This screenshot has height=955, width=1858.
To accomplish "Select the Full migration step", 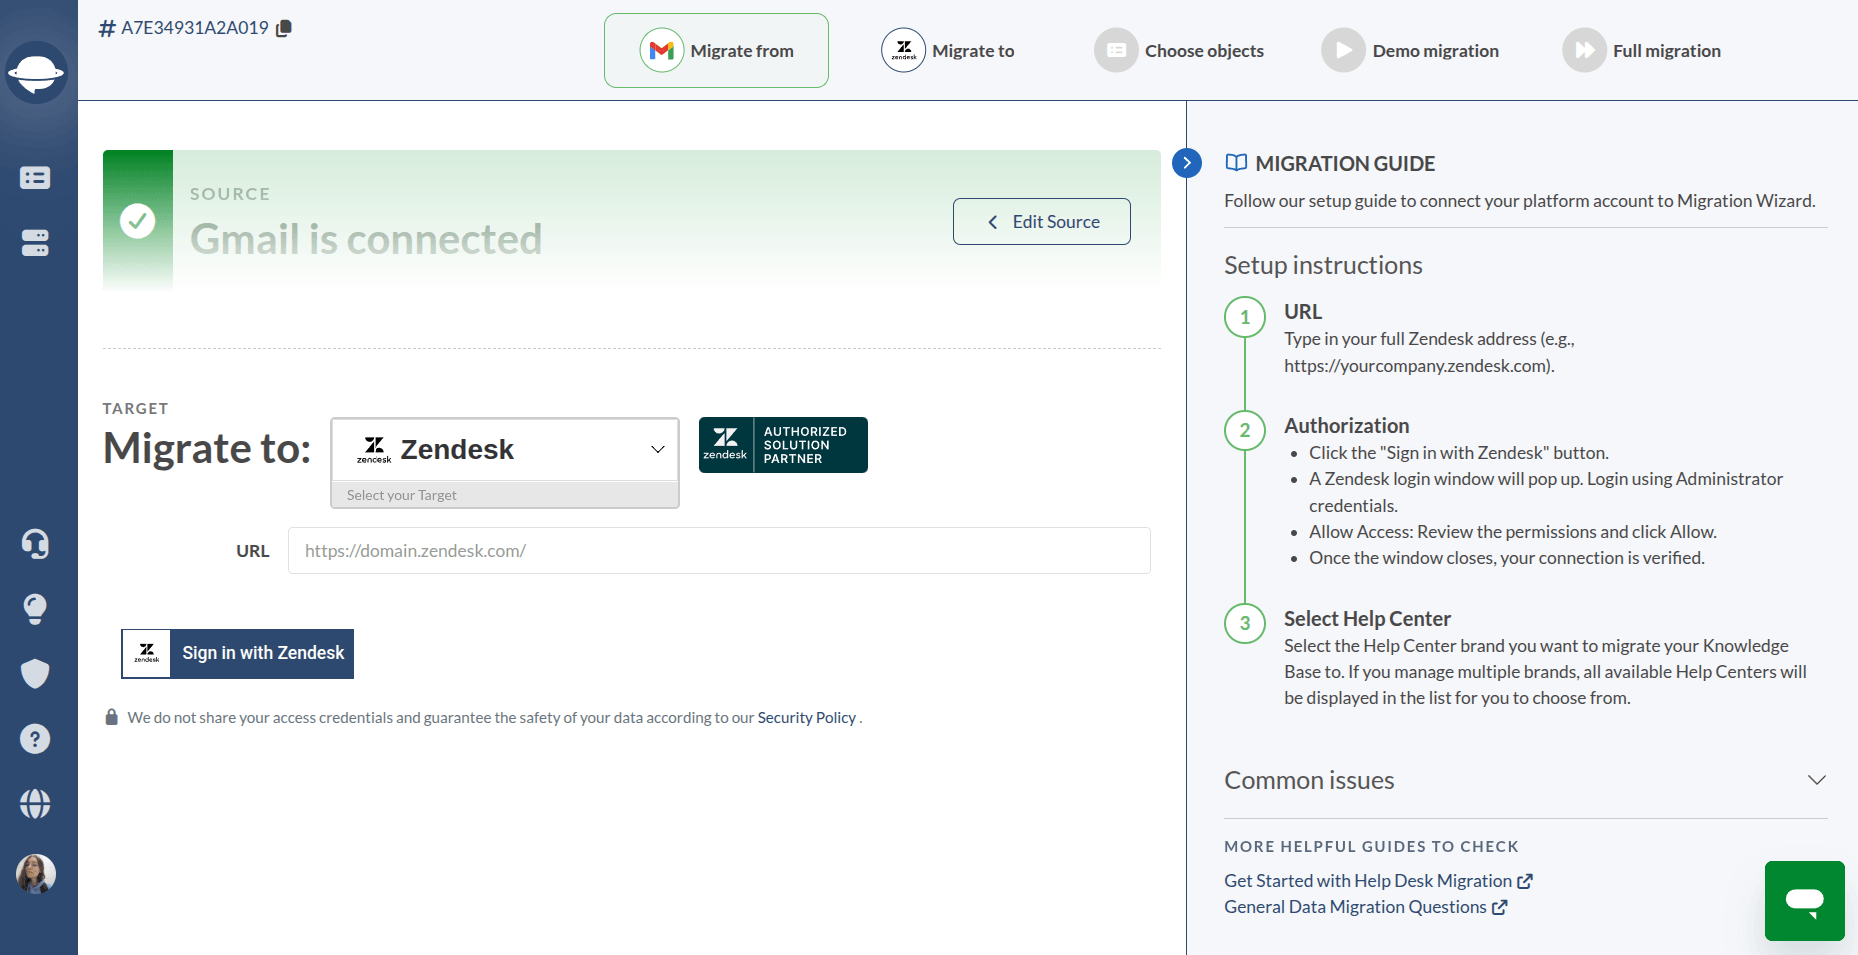I will pos(1641,51).
